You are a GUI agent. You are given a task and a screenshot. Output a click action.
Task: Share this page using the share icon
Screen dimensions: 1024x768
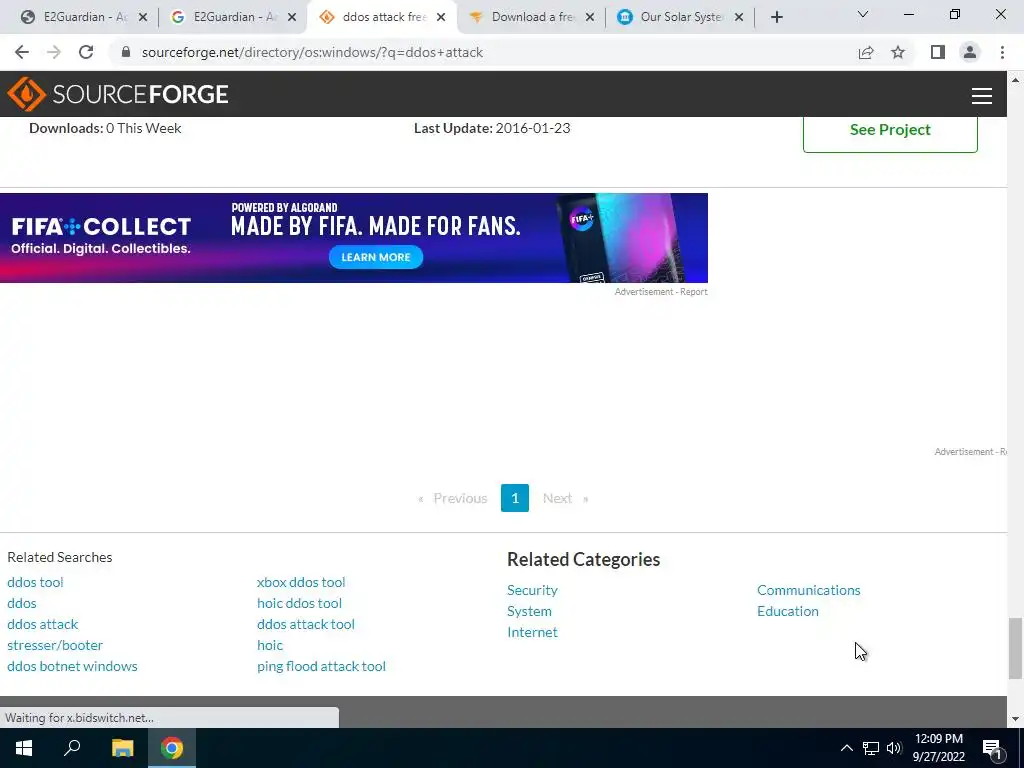pos(866,52)
